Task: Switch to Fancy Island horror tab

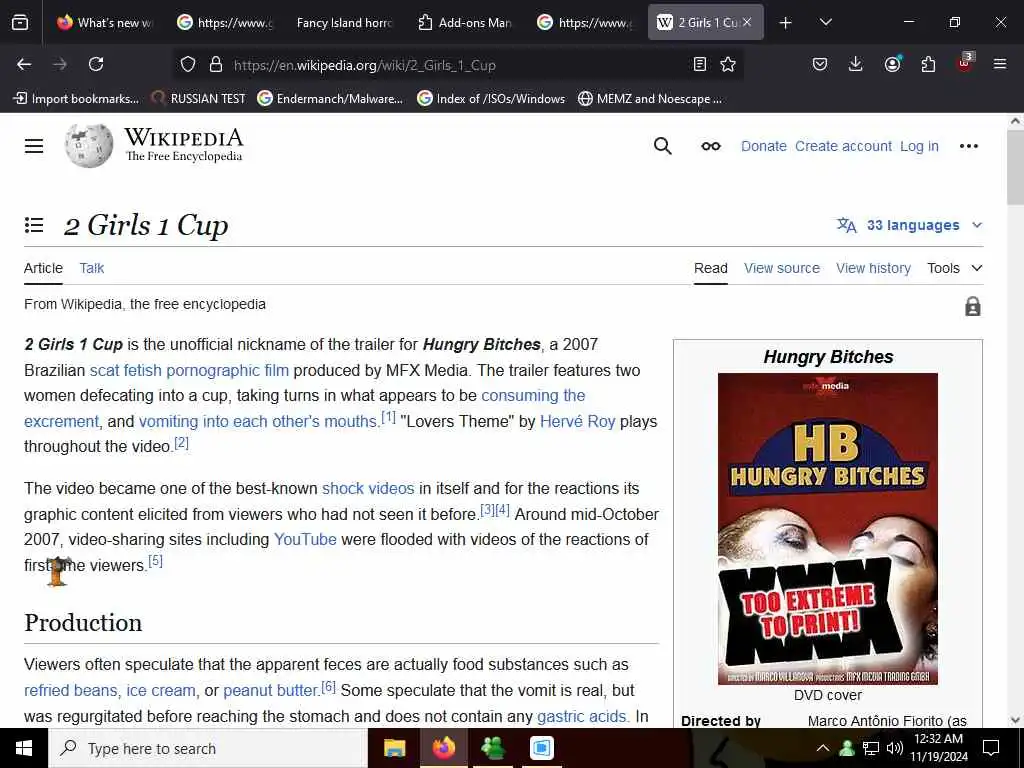Action: click(344, 23)
